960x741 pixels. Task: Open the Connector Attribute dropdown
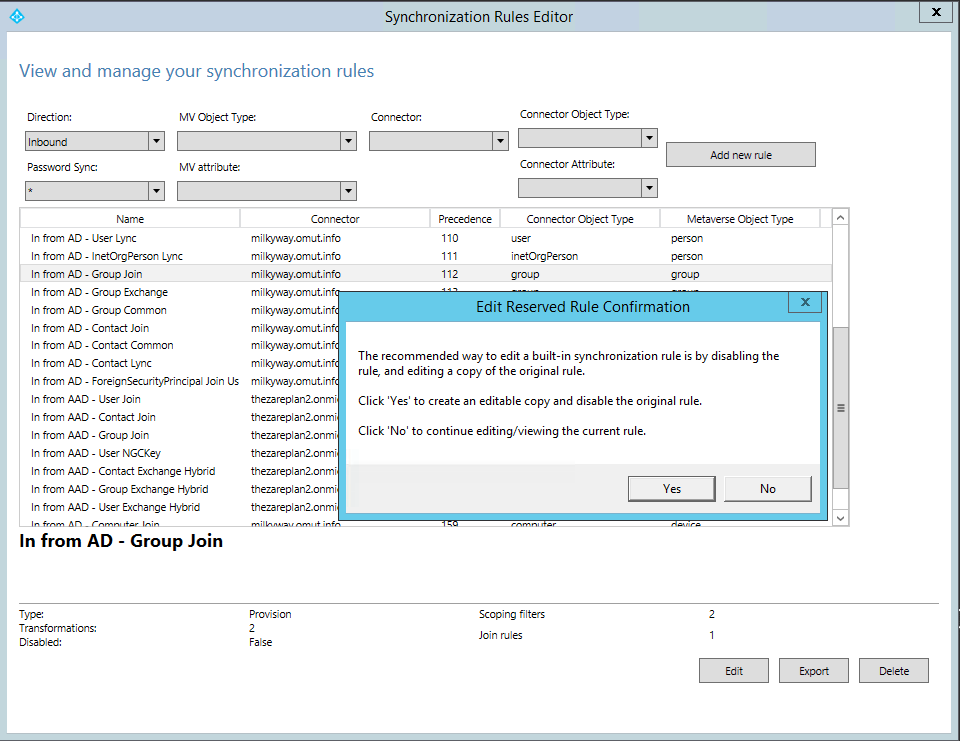pyautogui.click(x=588, y=188)
